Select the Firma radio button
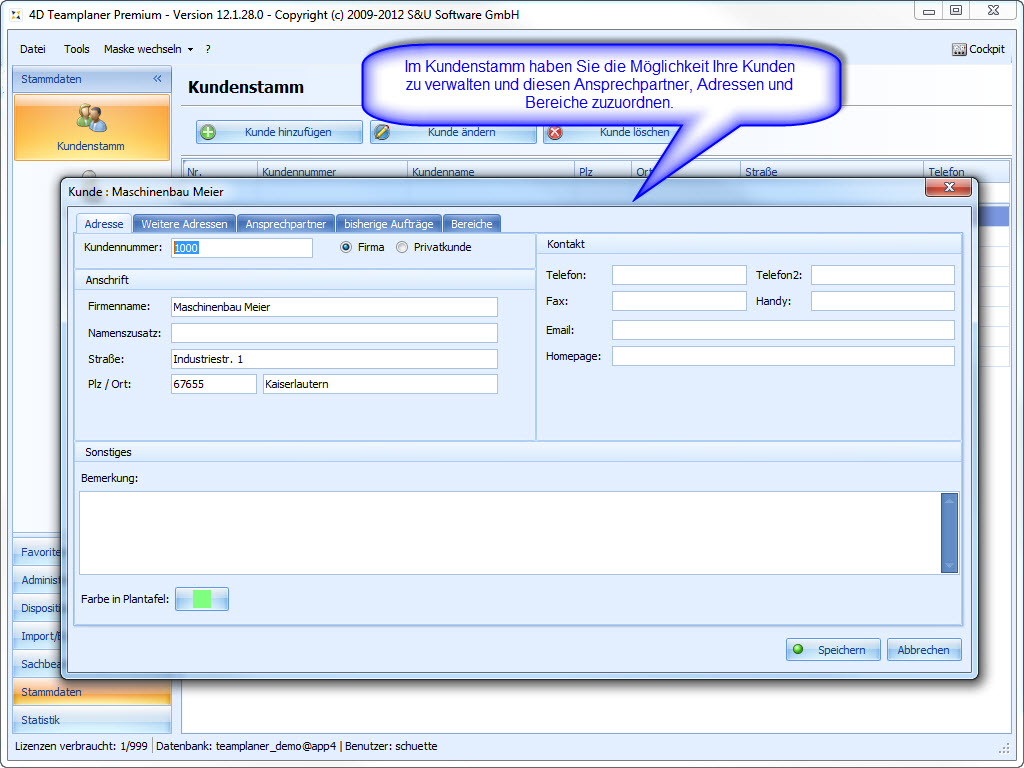This screenshot has width=1024, height=768. coord(347,247)
